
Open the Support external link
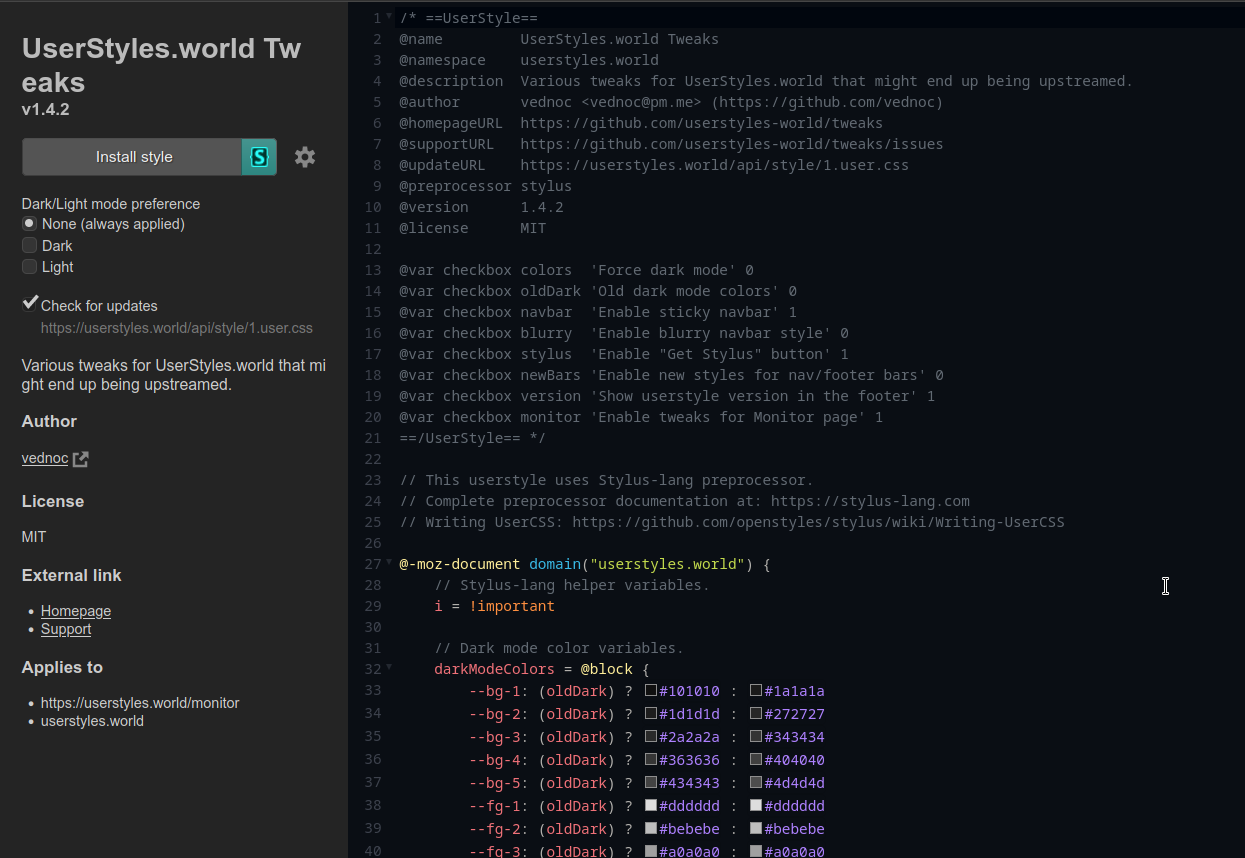66,629
